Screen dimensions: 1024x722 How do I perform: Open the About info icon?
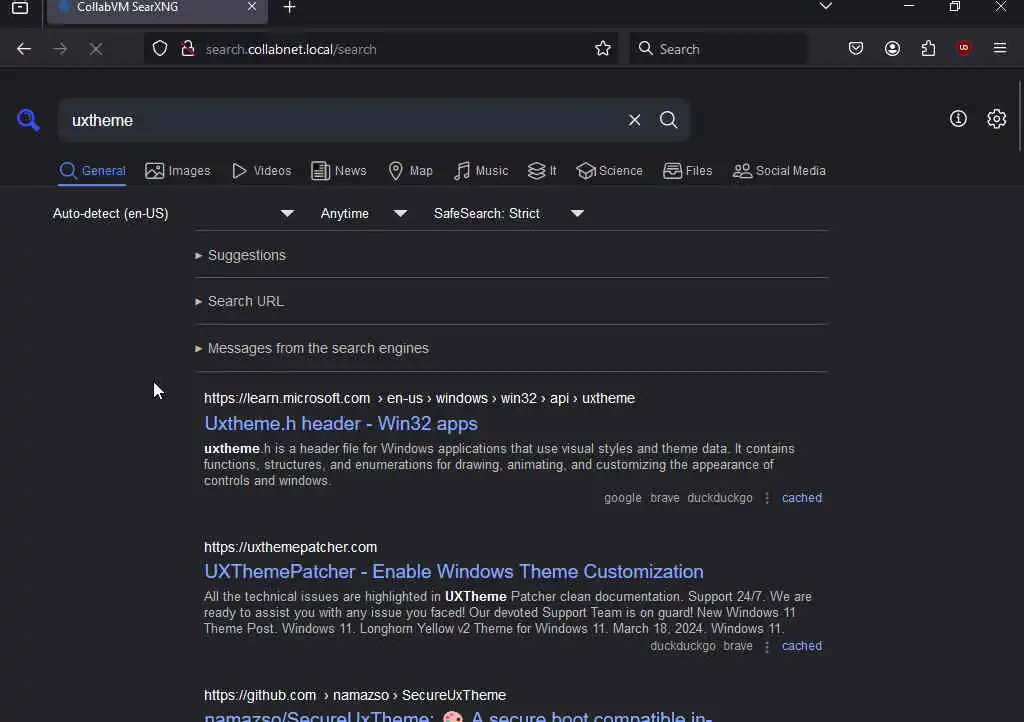tap(958, 119)
